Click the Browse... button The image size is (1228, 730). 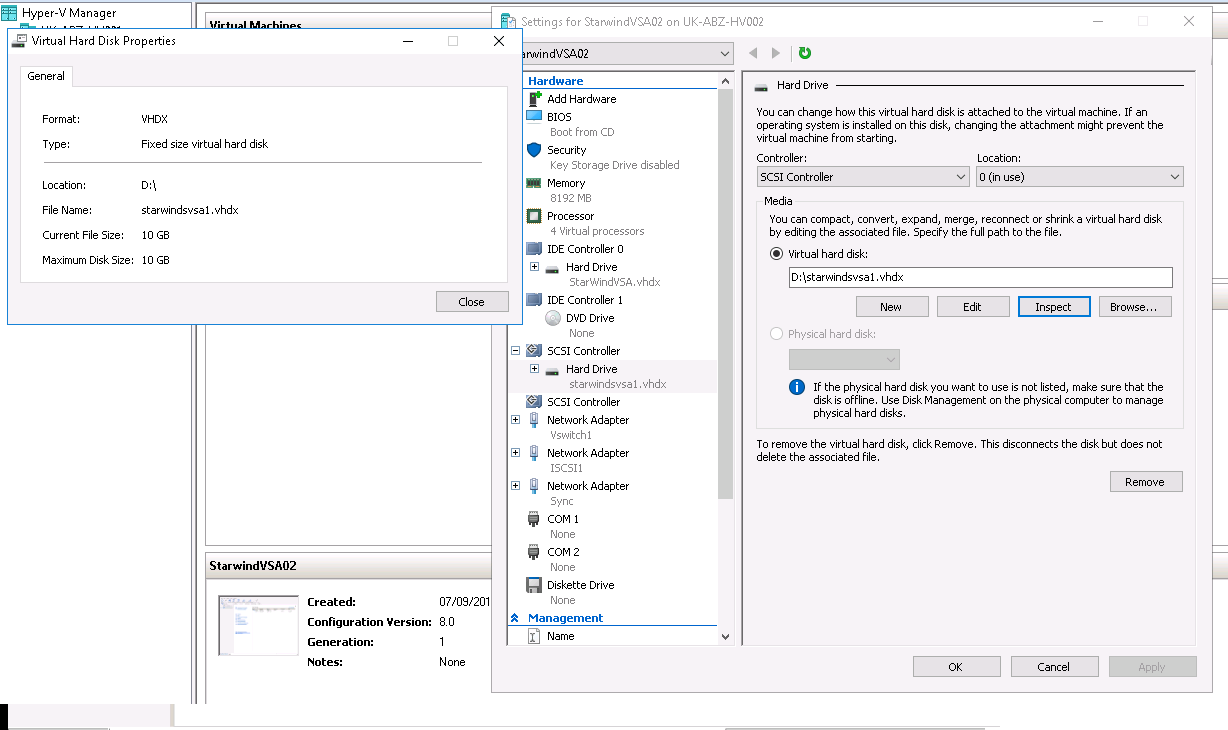point(1135,307)
